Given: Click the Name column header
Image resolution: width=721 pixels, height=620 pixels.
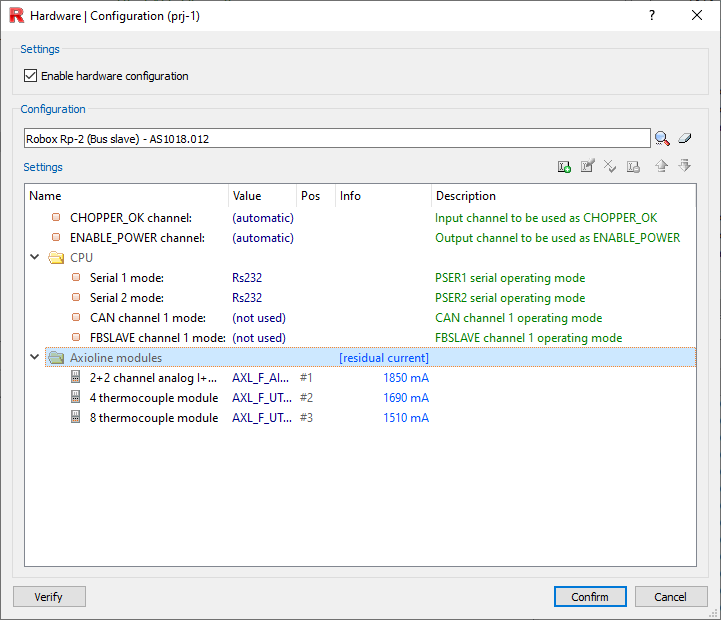Looking at the screenshot, I should 126,196.
